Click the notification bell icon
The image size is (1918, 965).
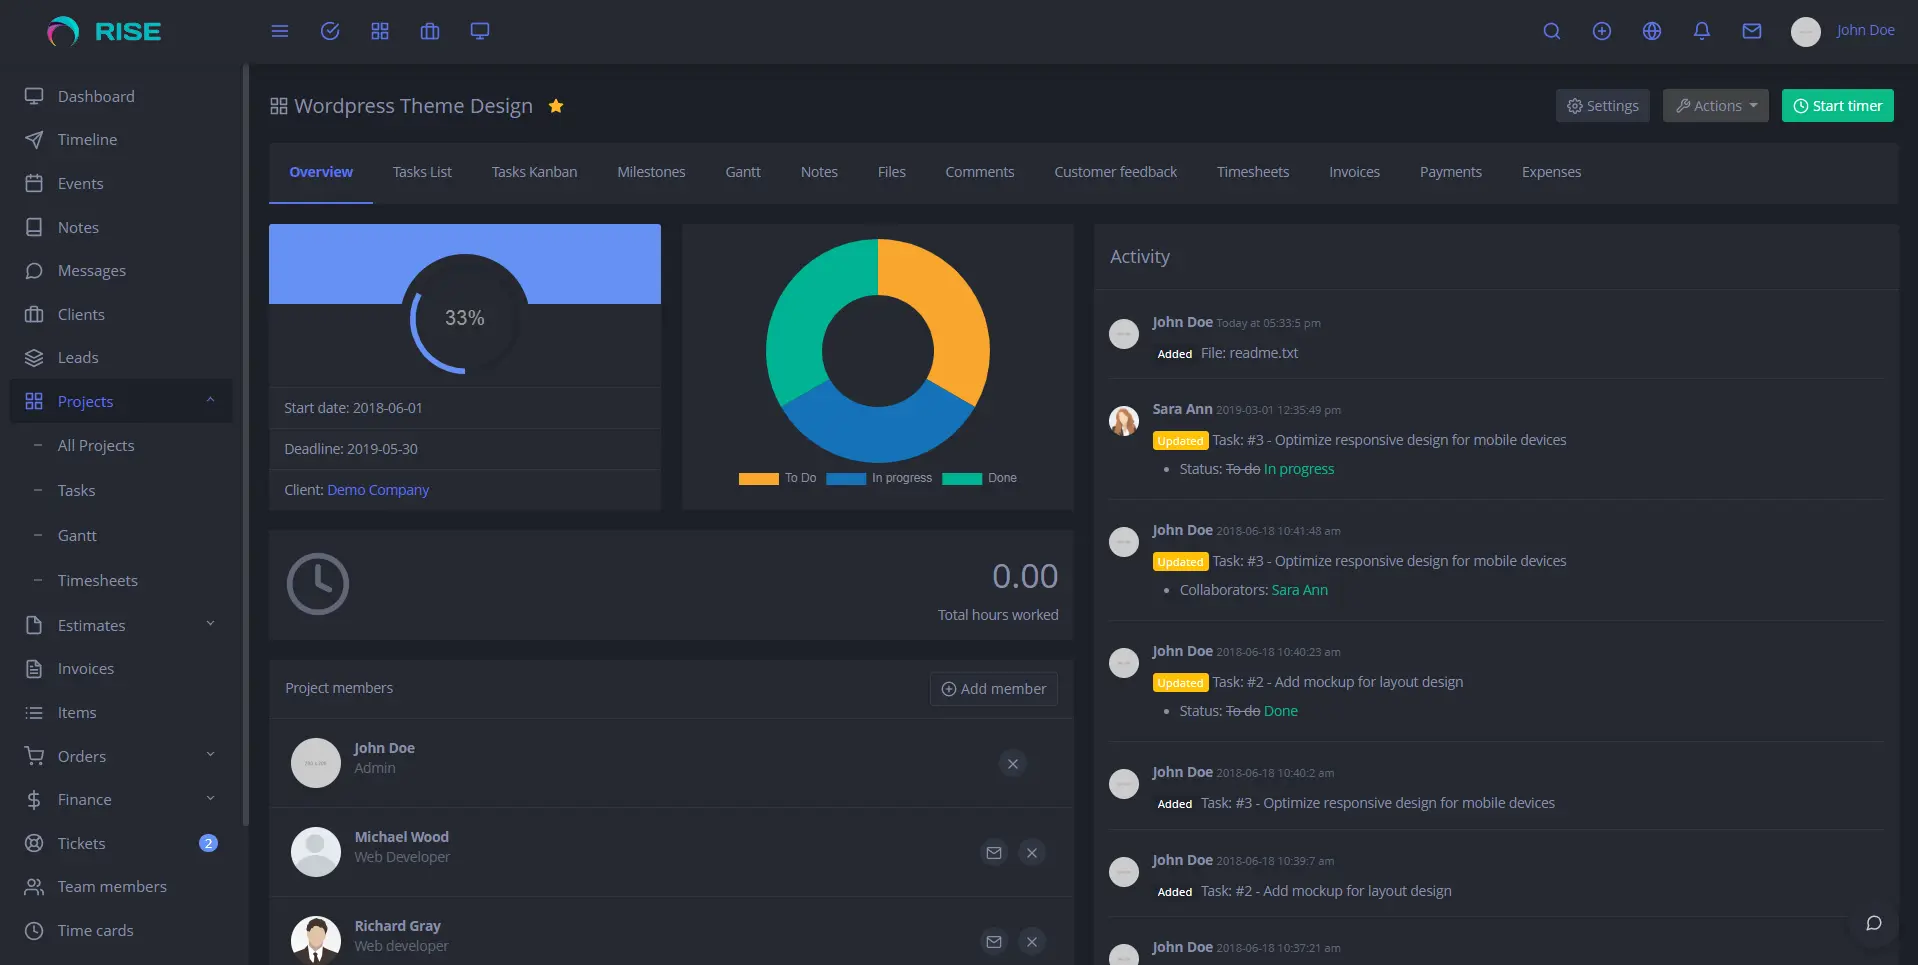pyautogui.click(x=1701, y=31)
